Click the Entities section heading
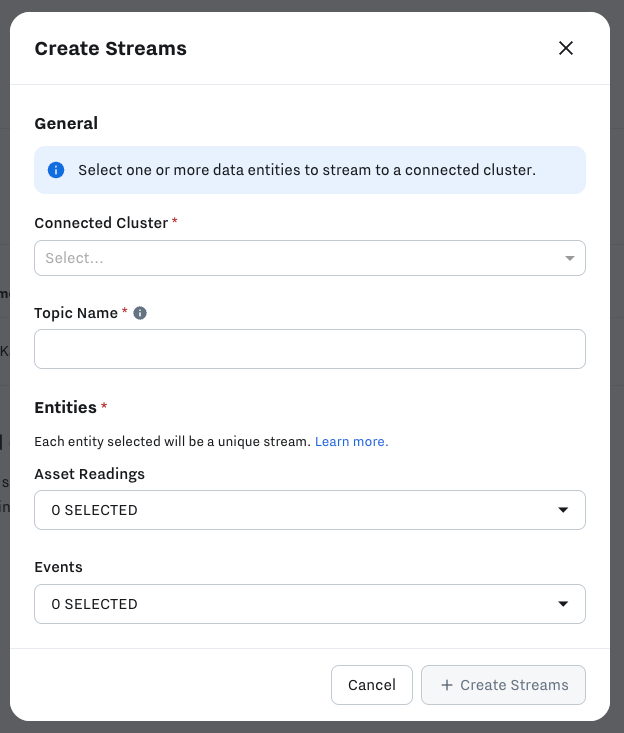 tap(65, 407)
